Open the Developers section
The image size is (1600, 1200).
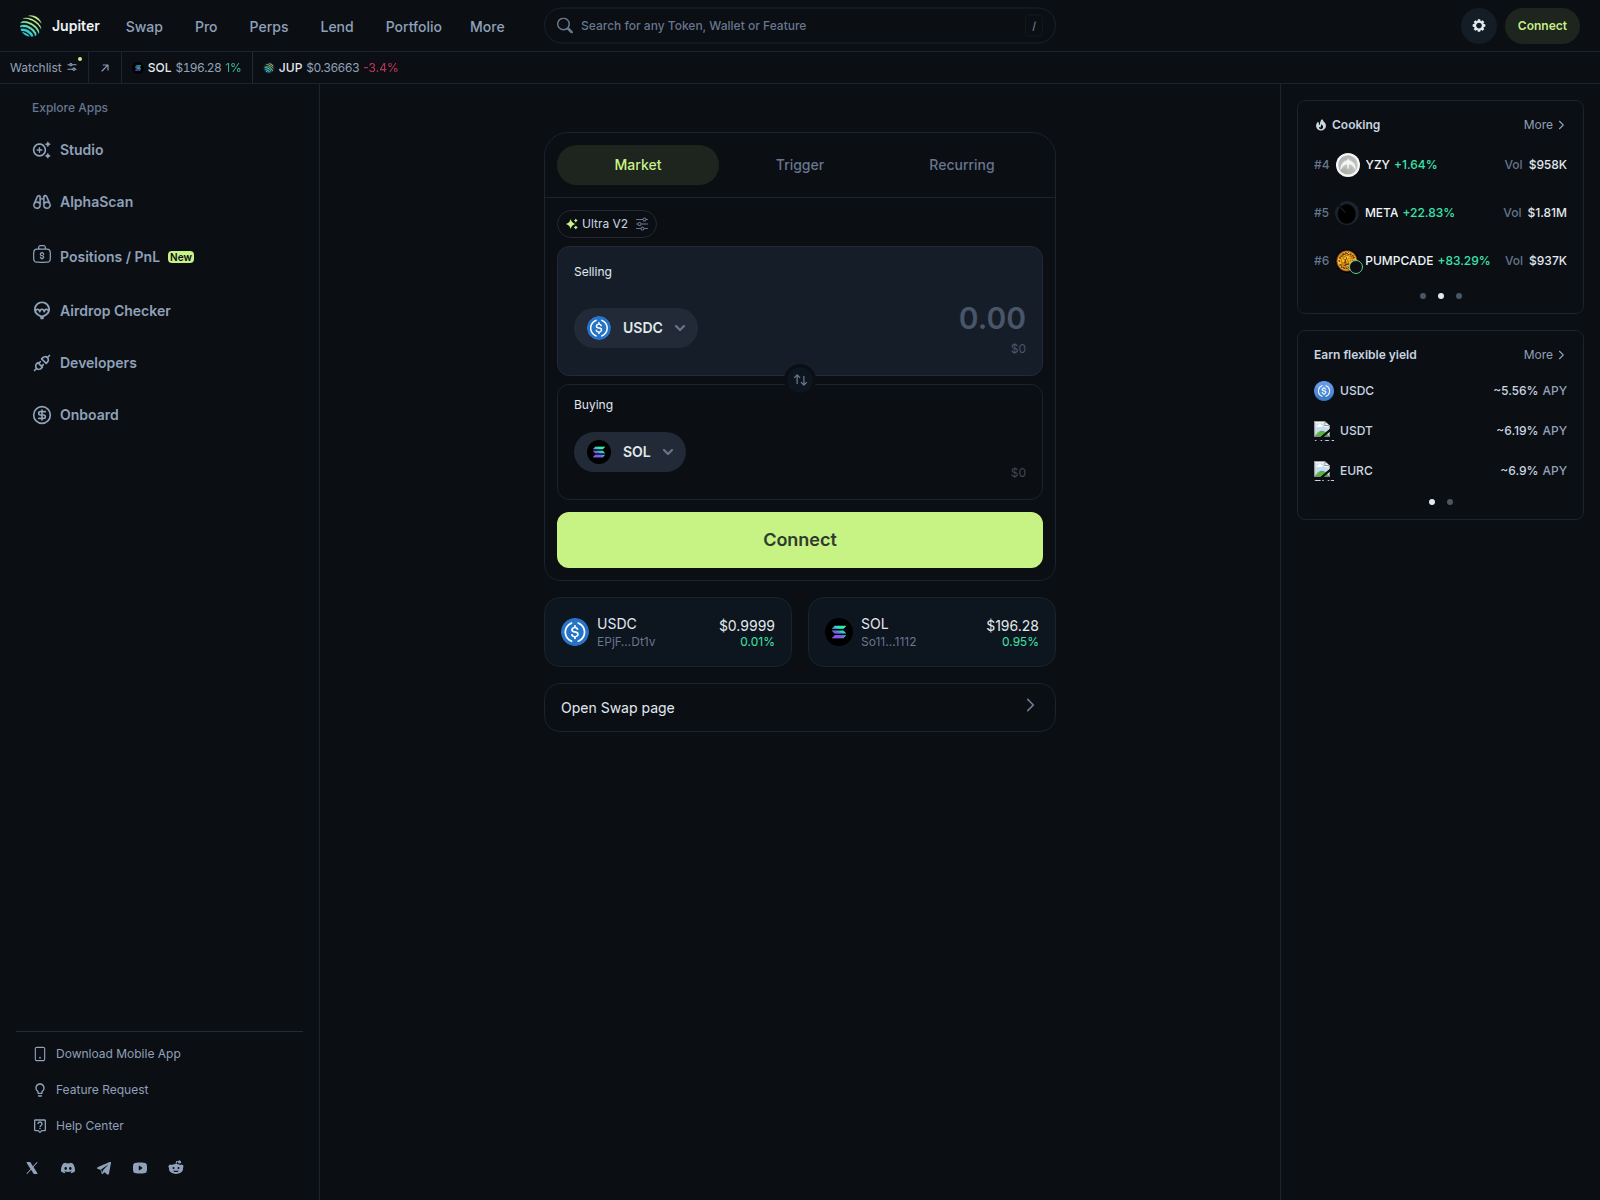(98, 362)
